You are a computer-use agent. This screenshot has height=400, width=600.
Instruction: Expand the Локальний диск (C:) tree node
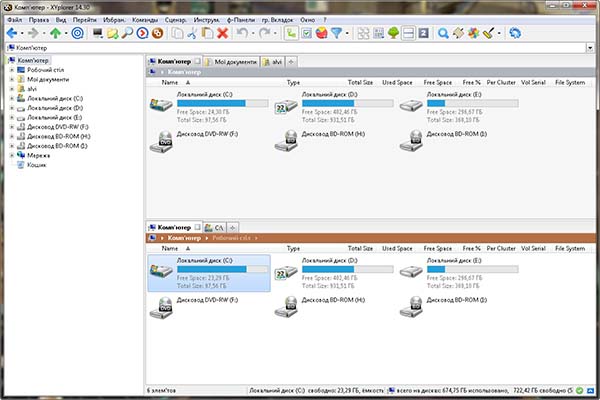[10, 98]
